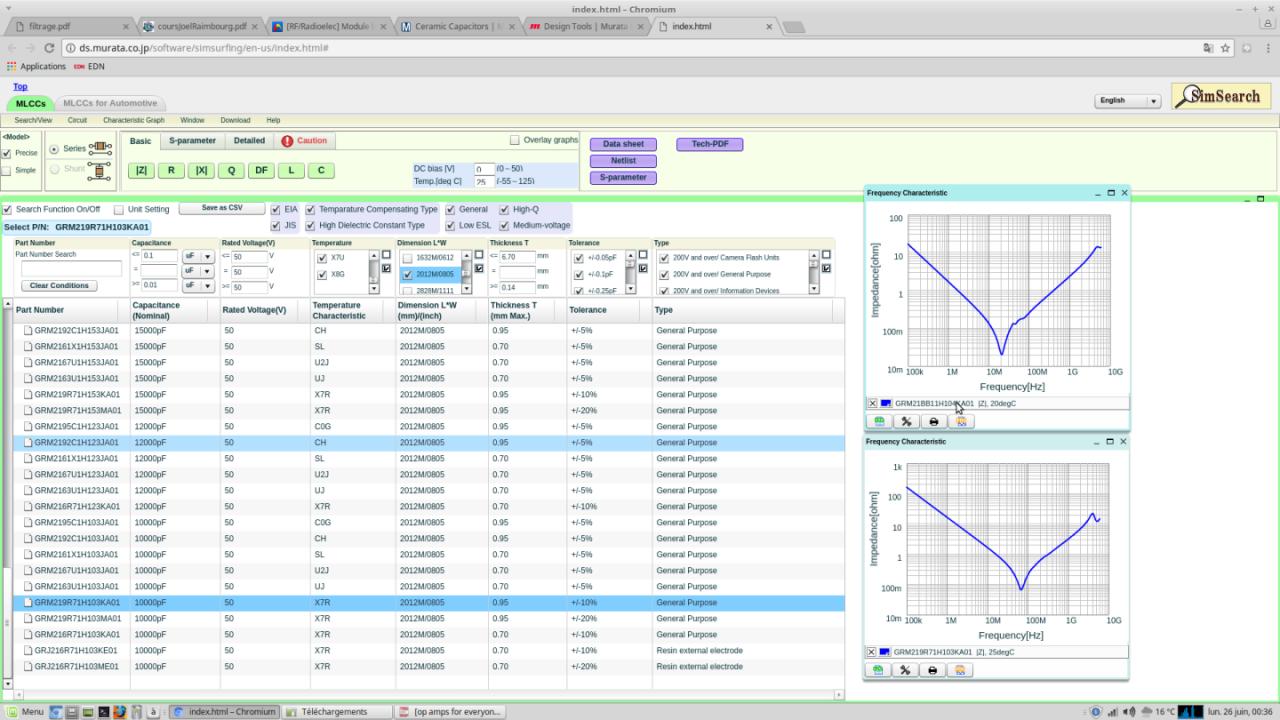The width and height of the screenshot is (1280, 720).
Task: Toggle the Search Function On/Off checkbox
Action: [8, 210]
